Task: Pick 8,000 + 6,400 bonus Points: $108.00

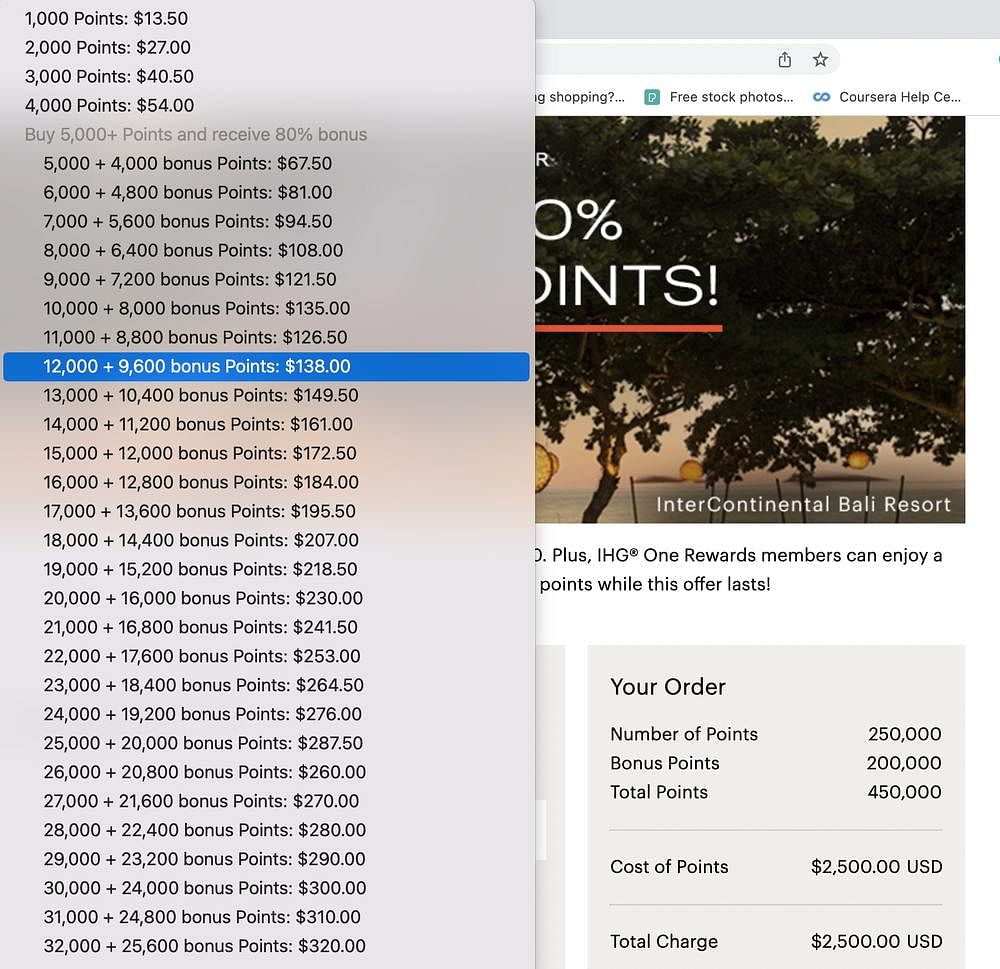Action: pyautogui.click(x=267, y=250)
